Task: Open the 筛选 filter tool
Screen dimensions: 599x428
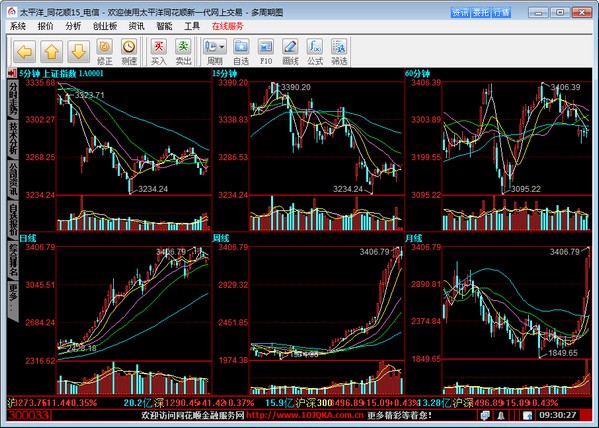Action: coord(339,52)
